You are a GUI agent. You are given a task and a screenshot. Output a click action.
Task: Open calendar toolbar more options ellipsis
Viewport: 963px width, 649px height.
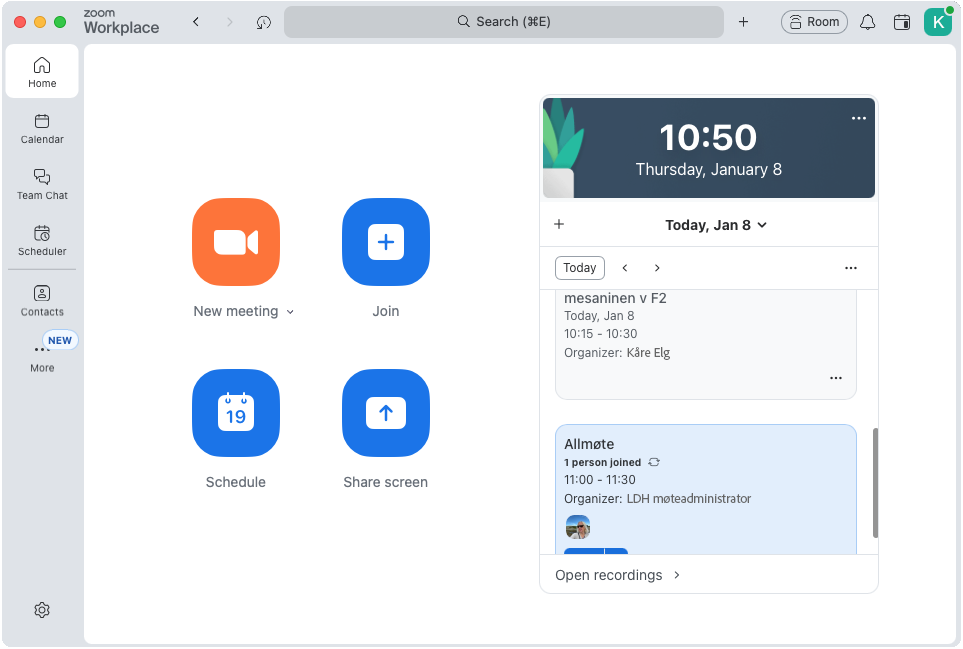pos(851,268)
